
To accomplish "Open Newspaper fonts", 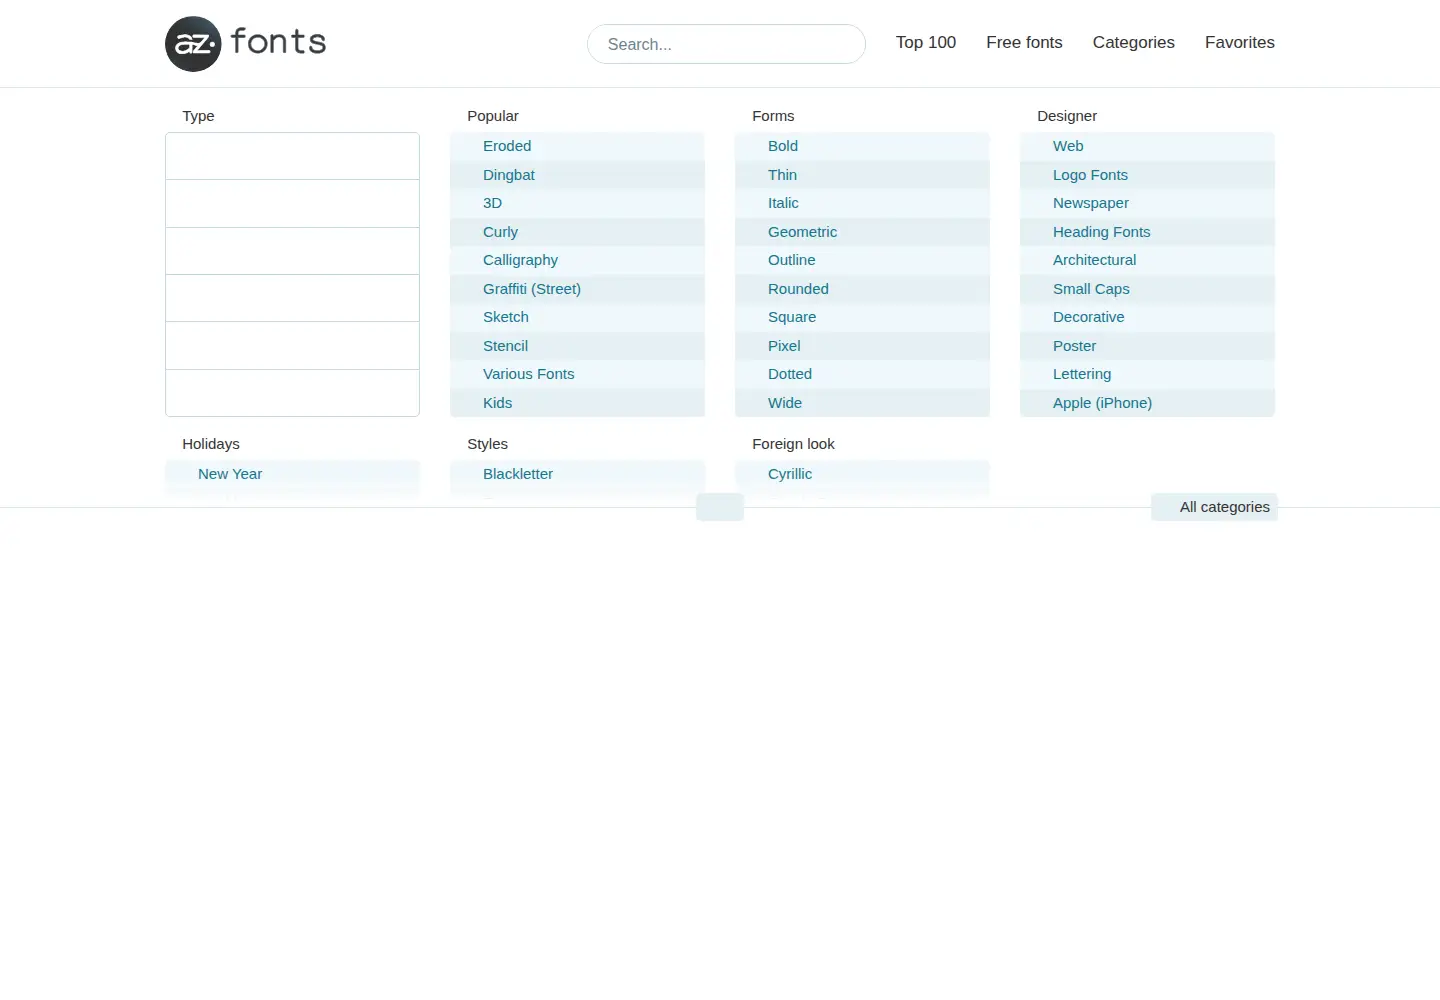I will [1147, 203].
